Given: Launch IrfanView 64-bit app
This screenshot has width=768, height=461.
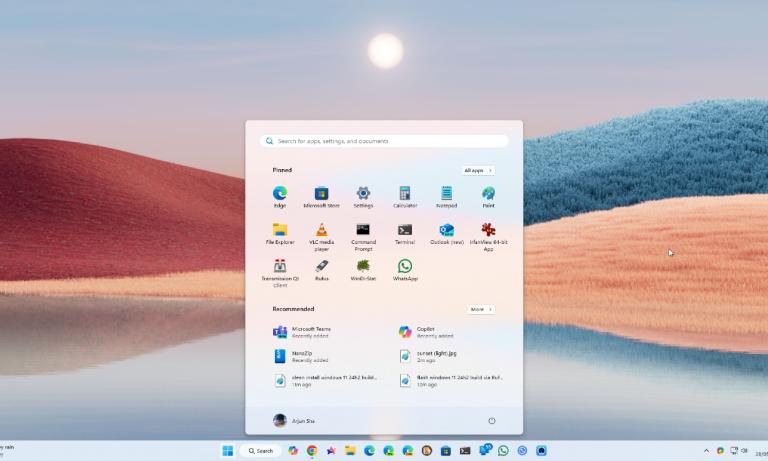Looking at the screenshot, I should [488, 231].
